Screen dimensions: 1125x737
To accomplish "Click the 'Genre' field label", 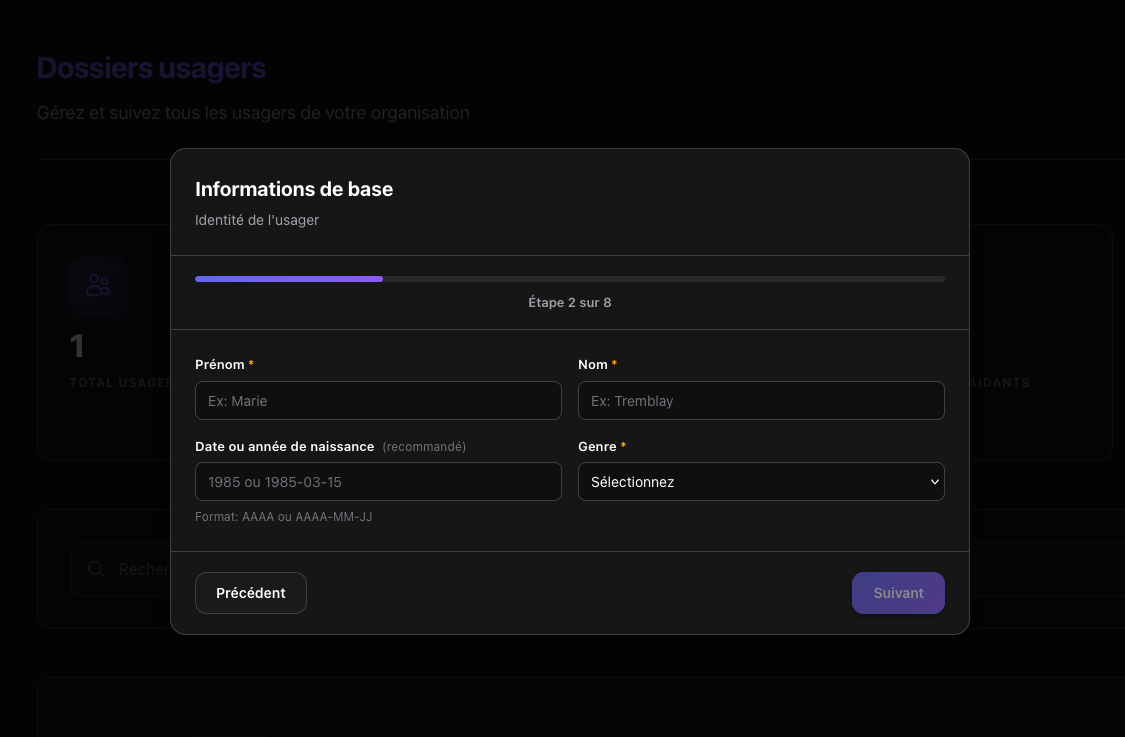I will pyautogui.click(x=597, y=447).
